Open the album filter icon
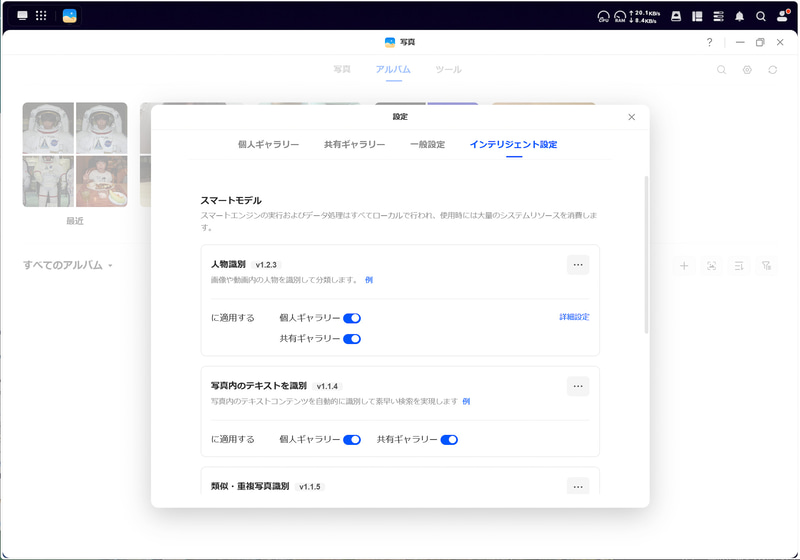The image size is (800, 560). [766, 266]
